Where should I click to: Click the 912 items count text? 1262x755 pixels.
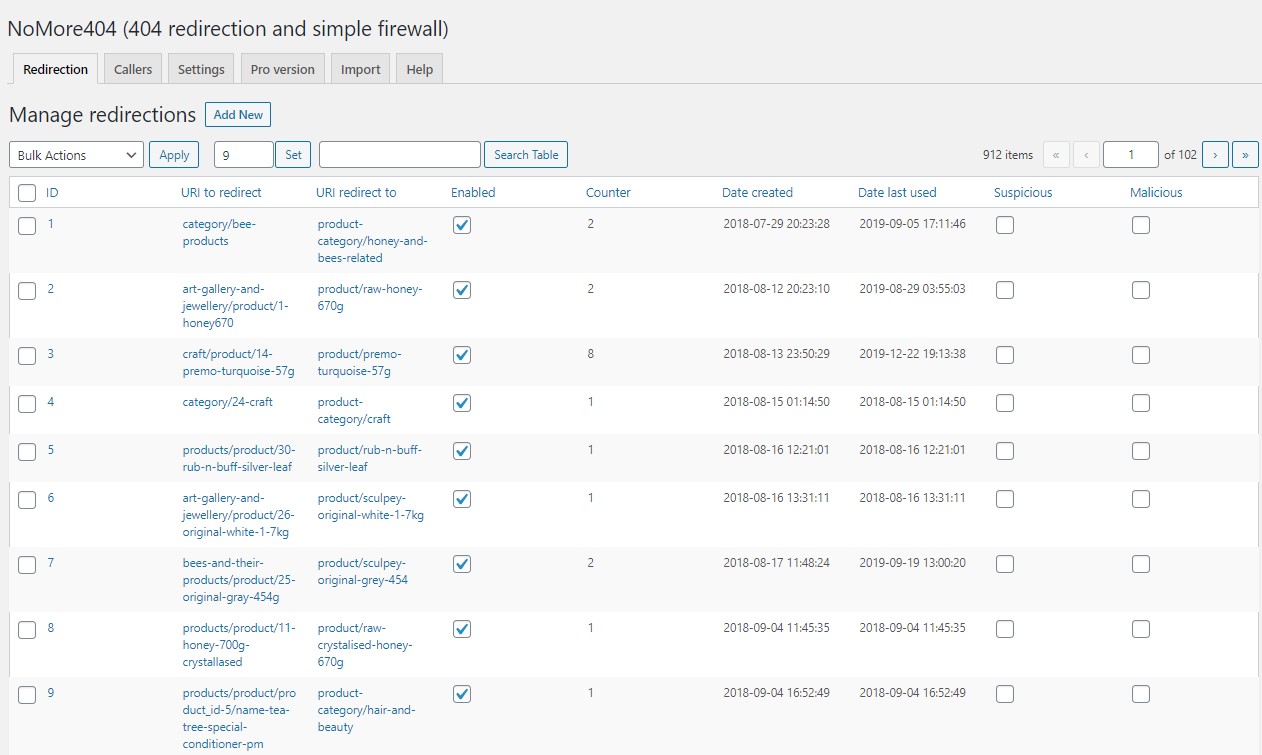click(1008, 155)
